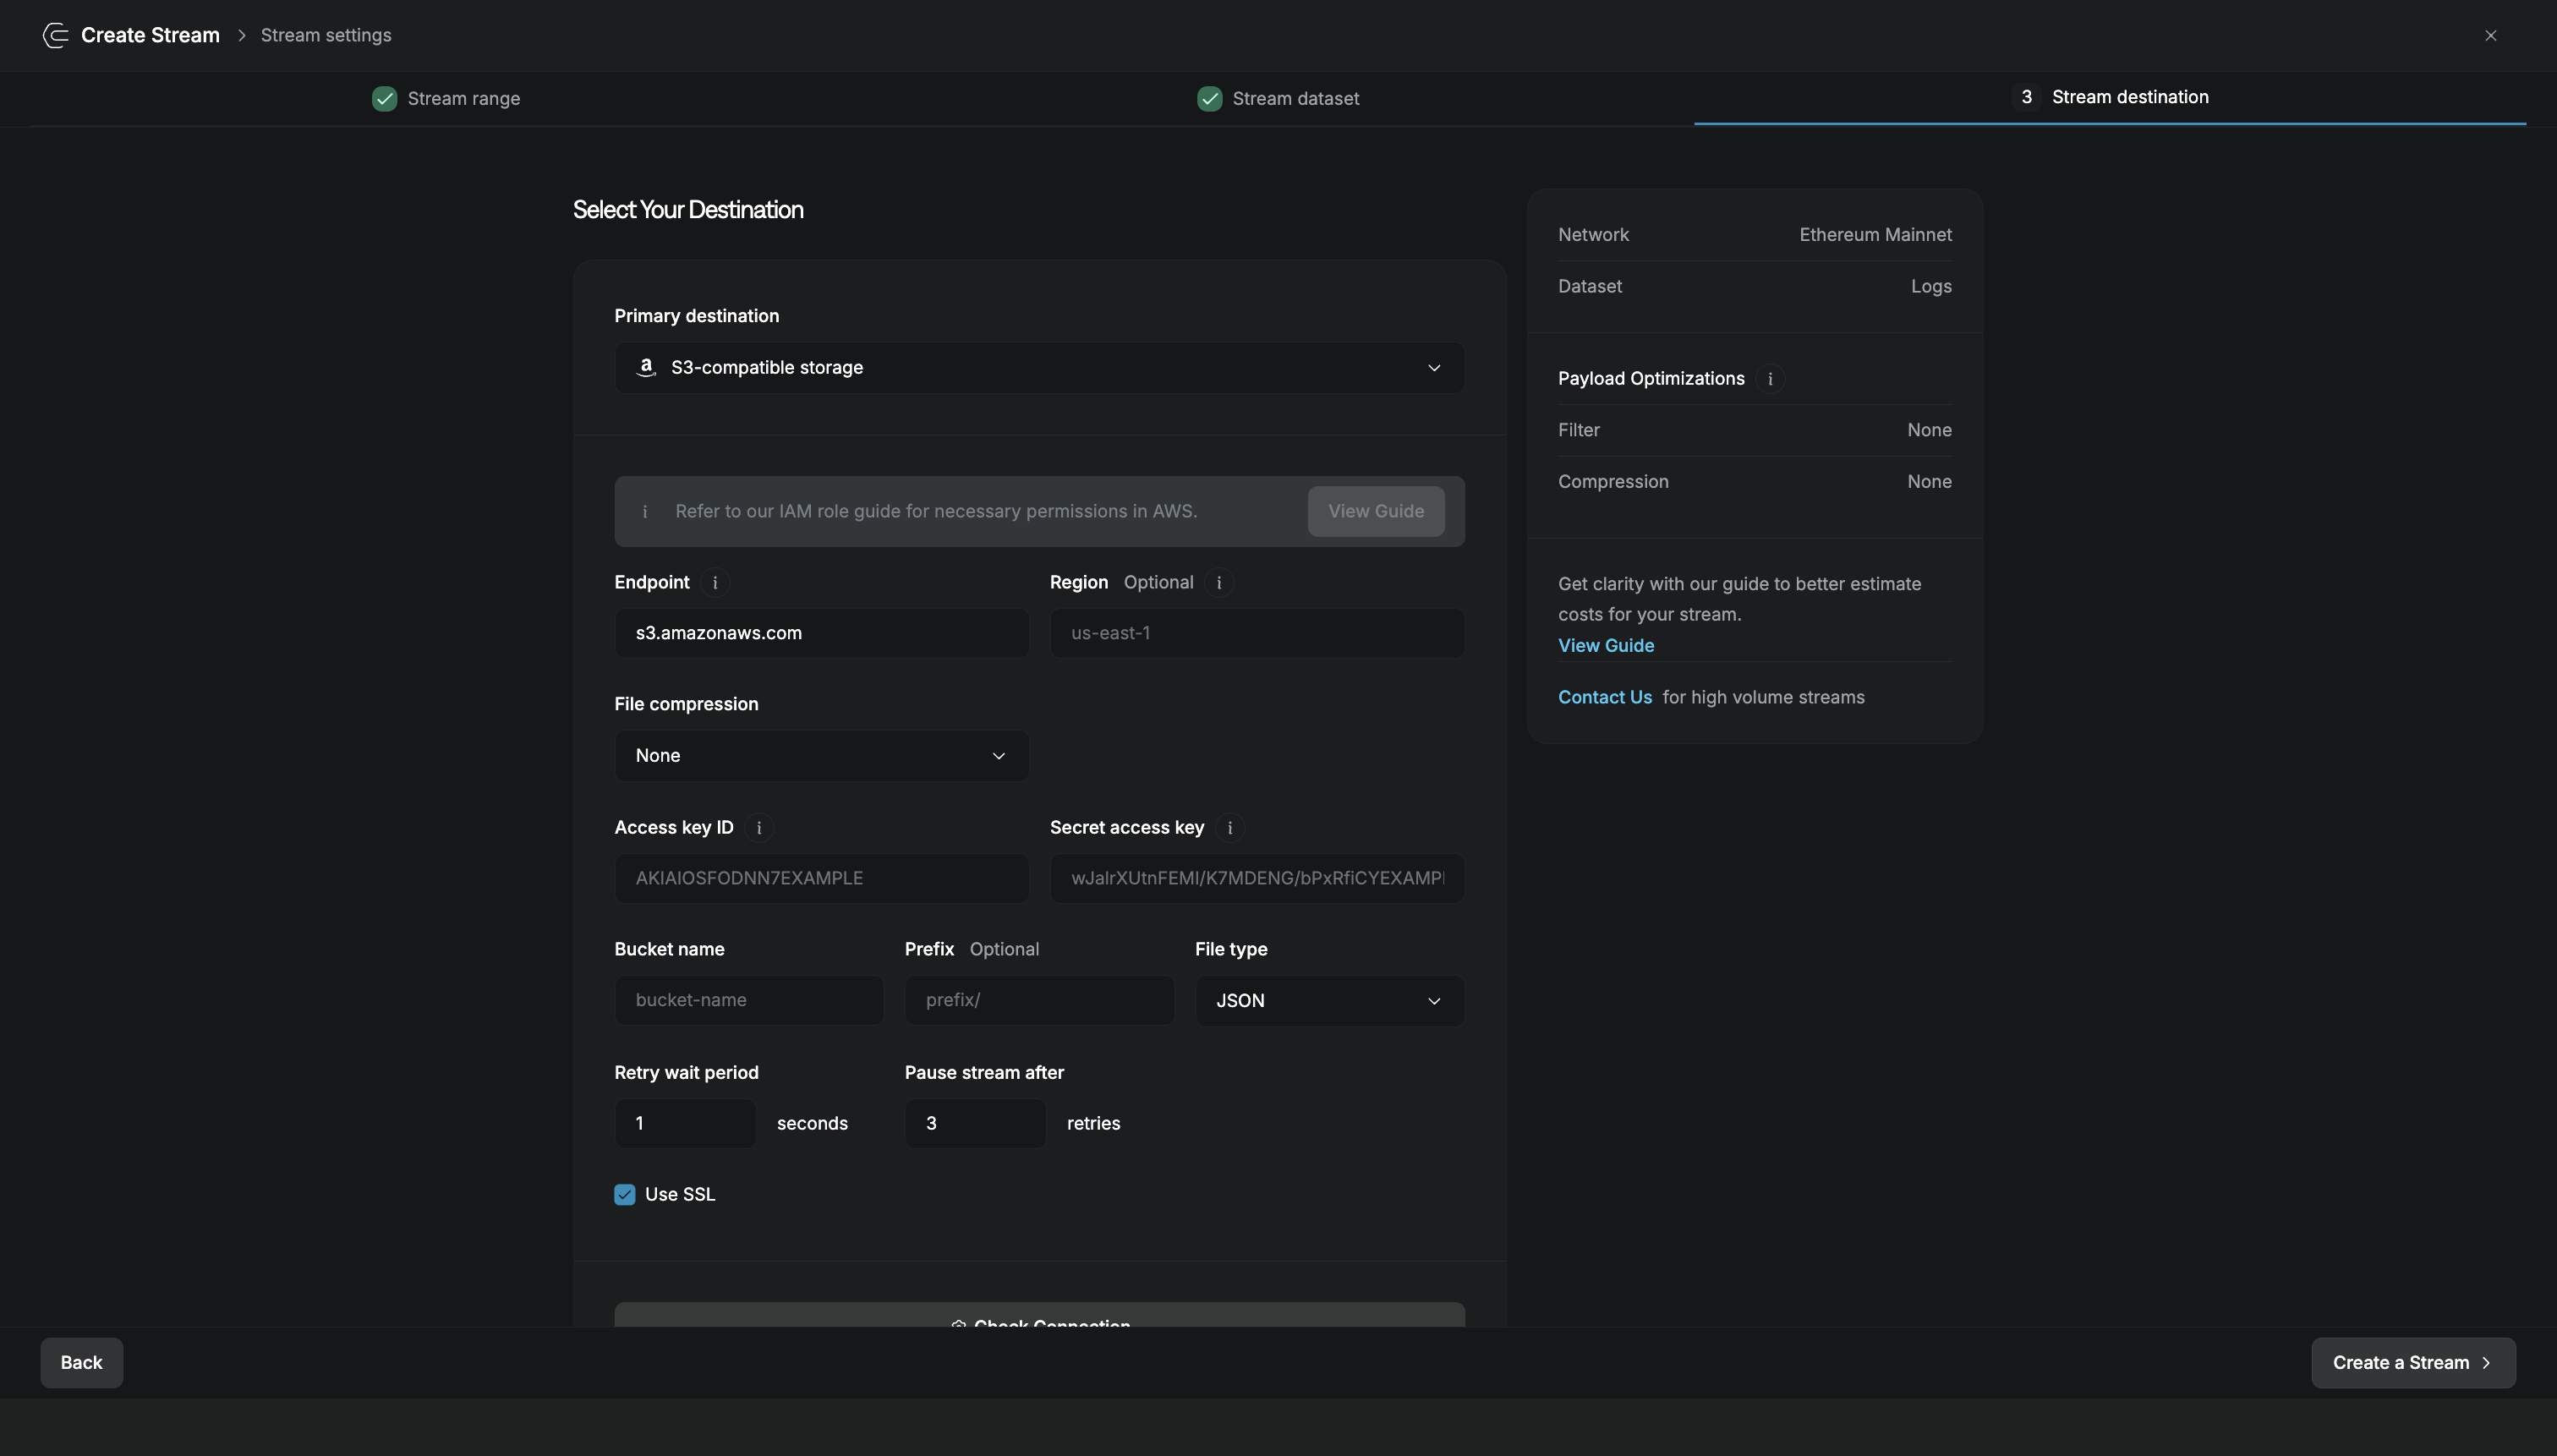The width and height of the screenshot is (2557, 1456).
Task: Open the Stream dataset step
Action: pos(1278,98)
